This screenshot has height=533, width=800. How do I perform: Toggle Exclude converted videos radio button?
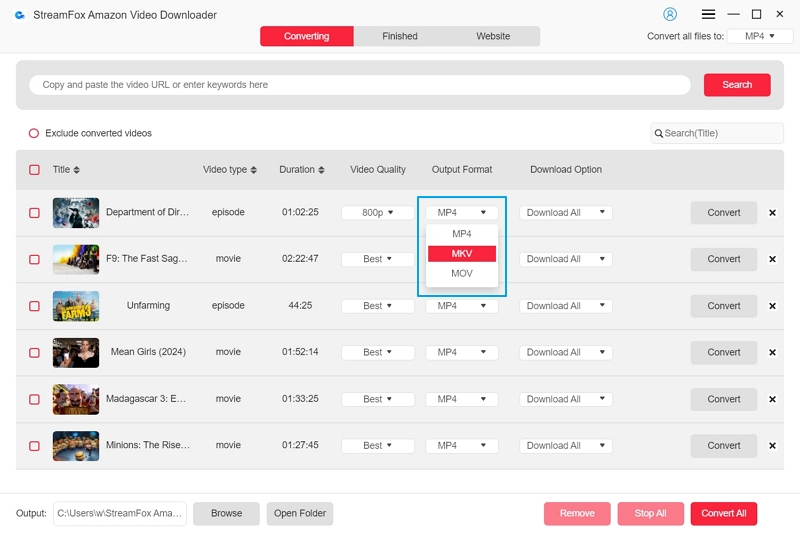pos(34,134)
